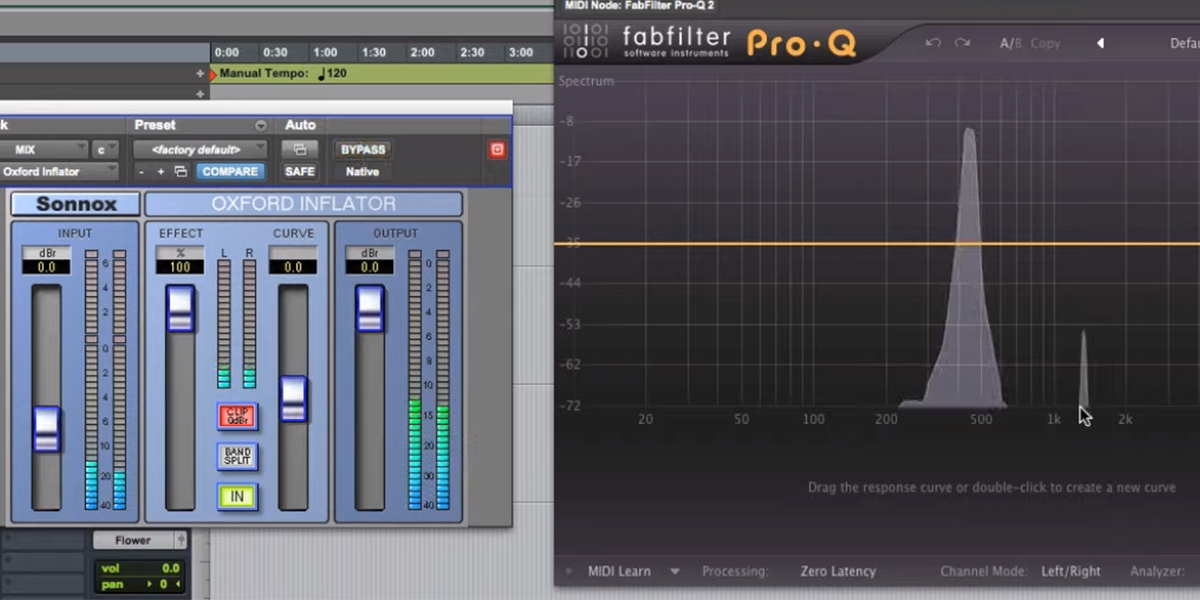This screenshot has width=1200, height=600.
Task: Click the red target window button
Action: point(497,150)
